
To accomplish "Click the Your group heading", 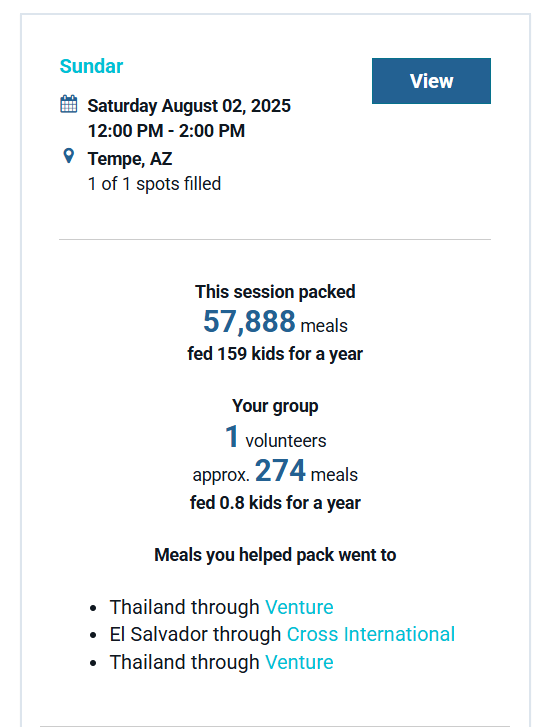I will [275, 406].
